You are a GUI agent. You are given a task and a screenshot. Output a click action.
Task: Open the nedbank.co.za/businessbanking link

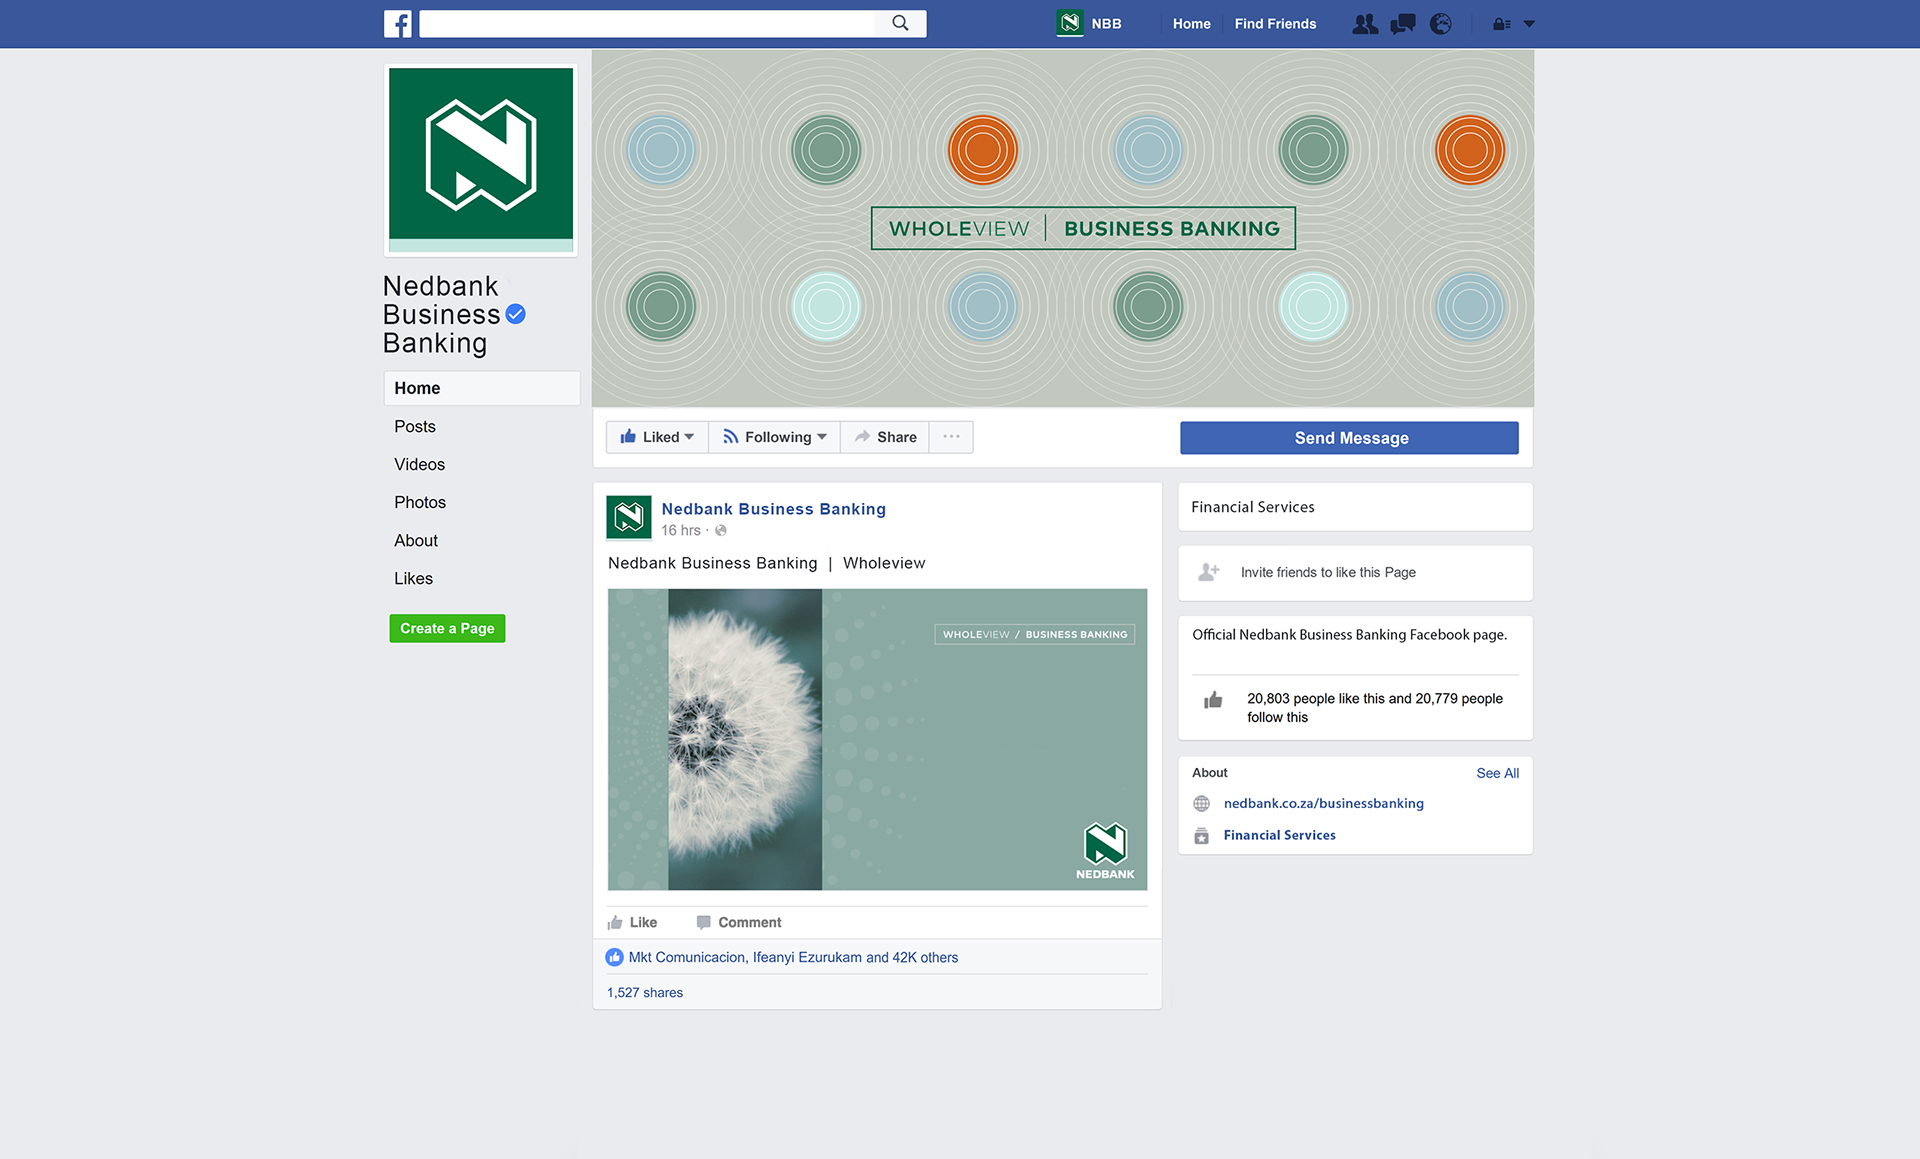pyautogui.click(x=1323, y=804)
